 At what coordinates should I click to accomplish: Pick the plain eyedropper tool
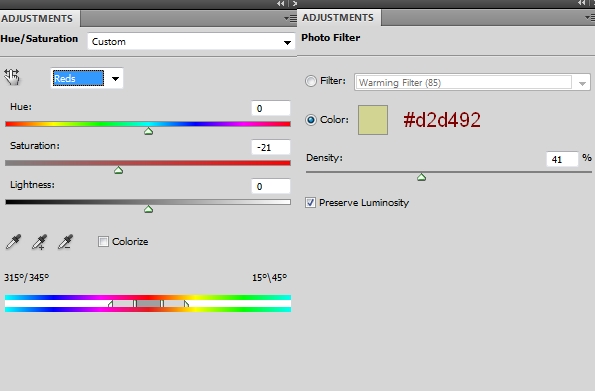[13, 242]
